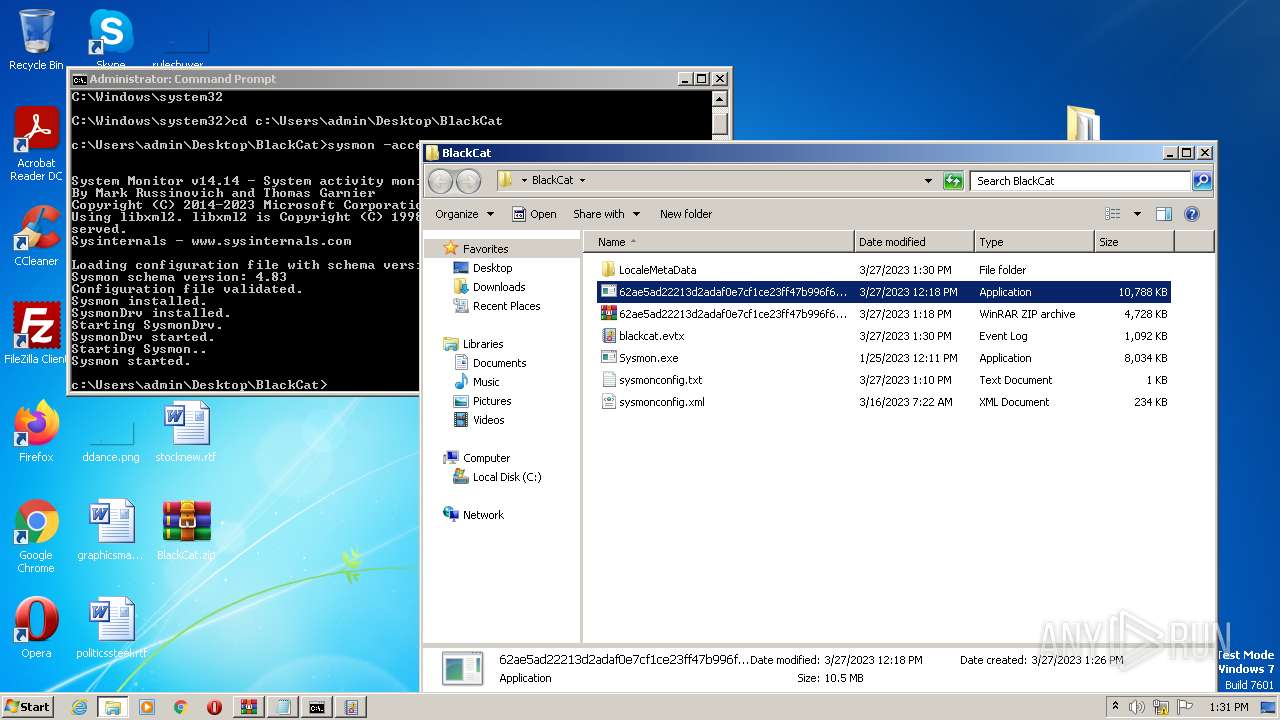
Task: Open the FileZilla Client shortcut
Action: (36, 334)
